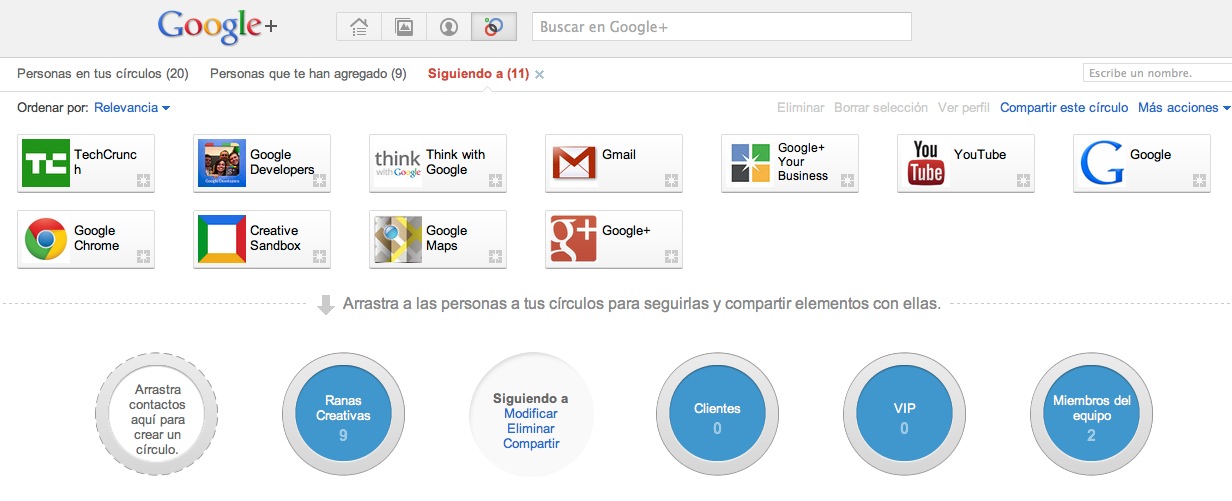Switch to Personas que te han agregado tab
Viewport: 1232px width, 501px height.
[308, 74]
